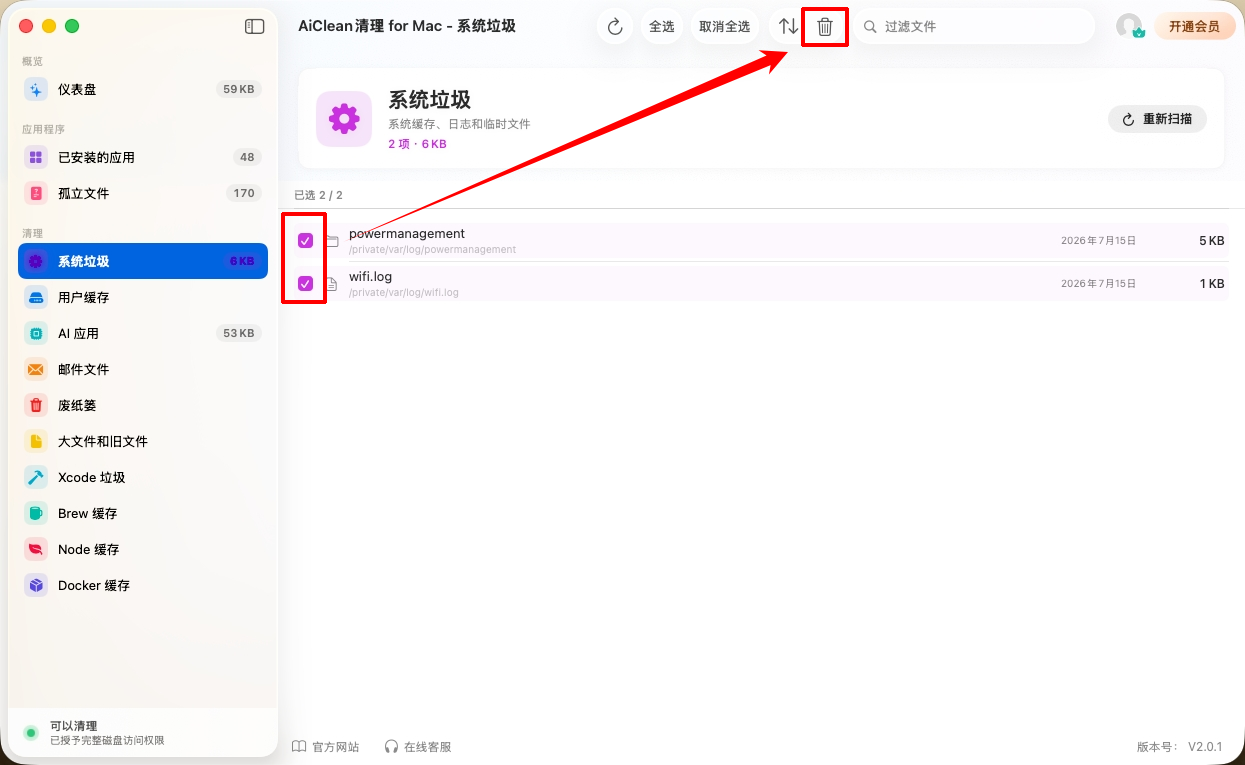The width and height of the screenshot is (1245, 765).
Task: Click the trash delete icon in toolbar
Action: tap(825, 27)
